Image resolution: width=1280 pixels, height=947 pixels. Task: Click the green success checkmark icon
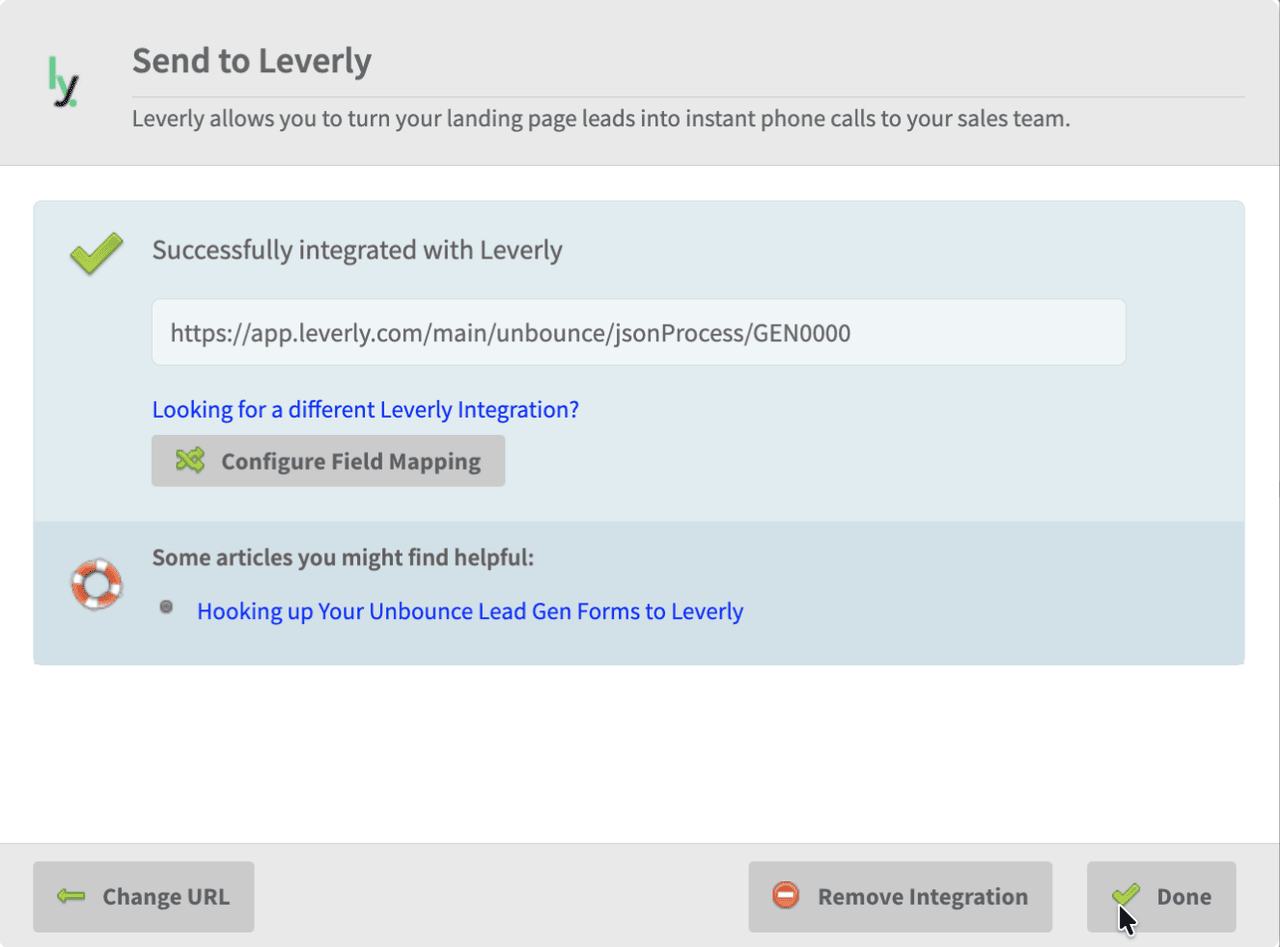pyautogui.click(x=97, y=253)
